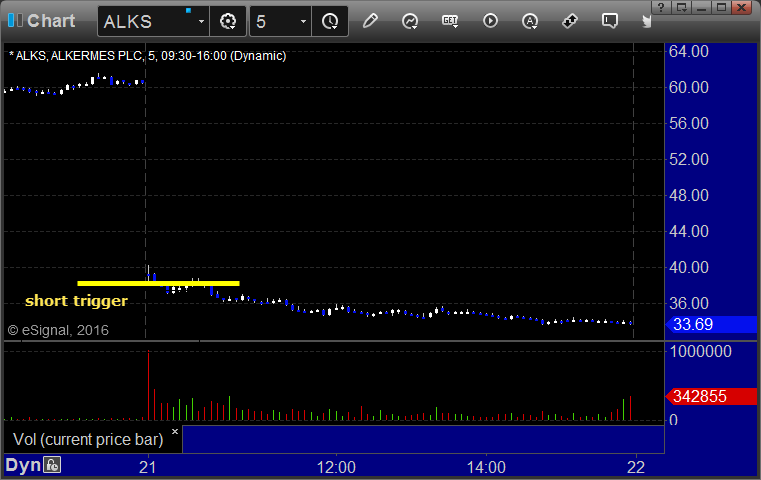Open the studies chart-circle icon

410,21
